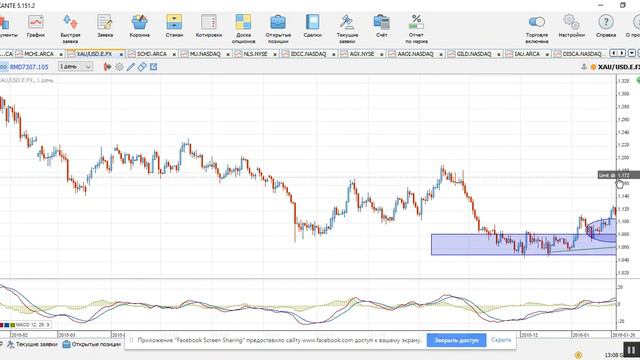Open the Доска опционов option board
Image resolution: width=640 pixels, height=360 pixels.
[x=243, y=29]
